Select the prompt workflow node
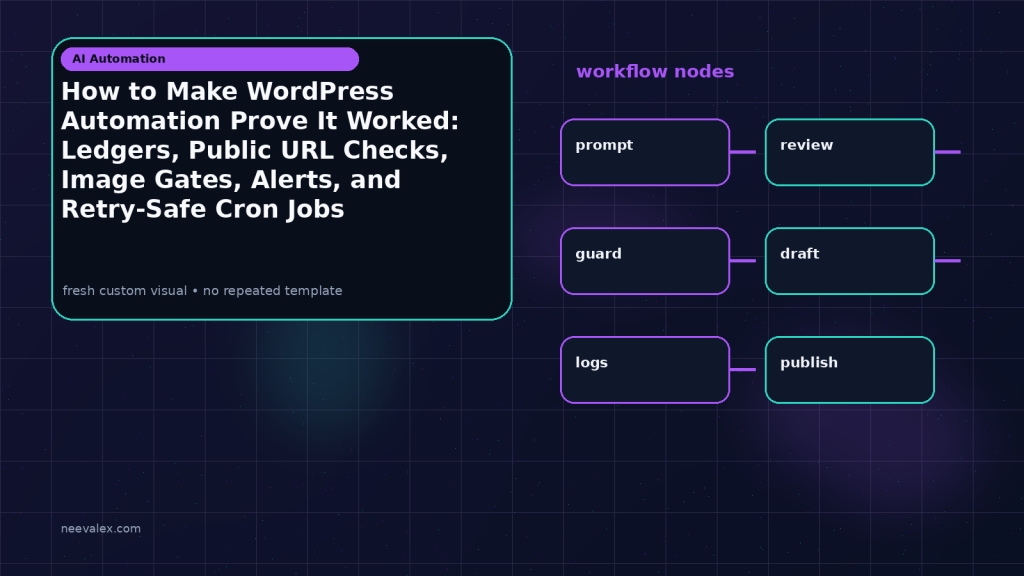Viewport: 1024px width, 576px height. point(645,152)
